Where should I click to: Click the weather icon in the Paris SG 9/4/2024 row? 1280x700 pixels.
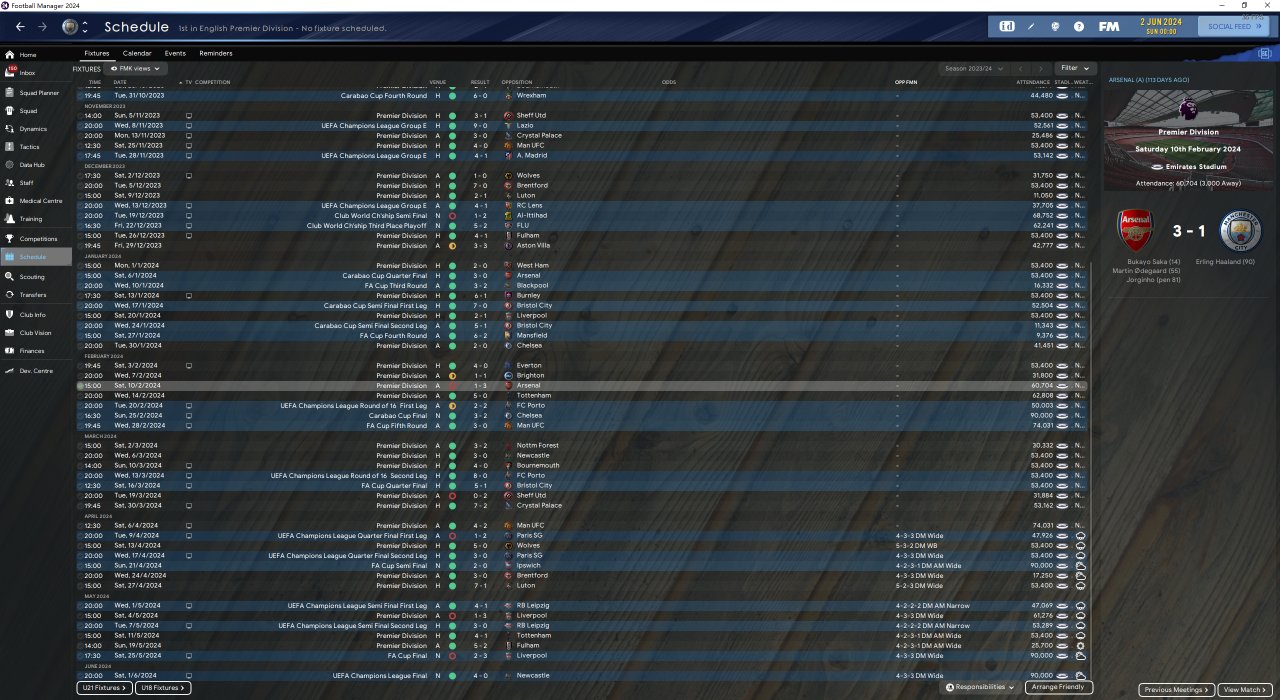click(1080, 536)
